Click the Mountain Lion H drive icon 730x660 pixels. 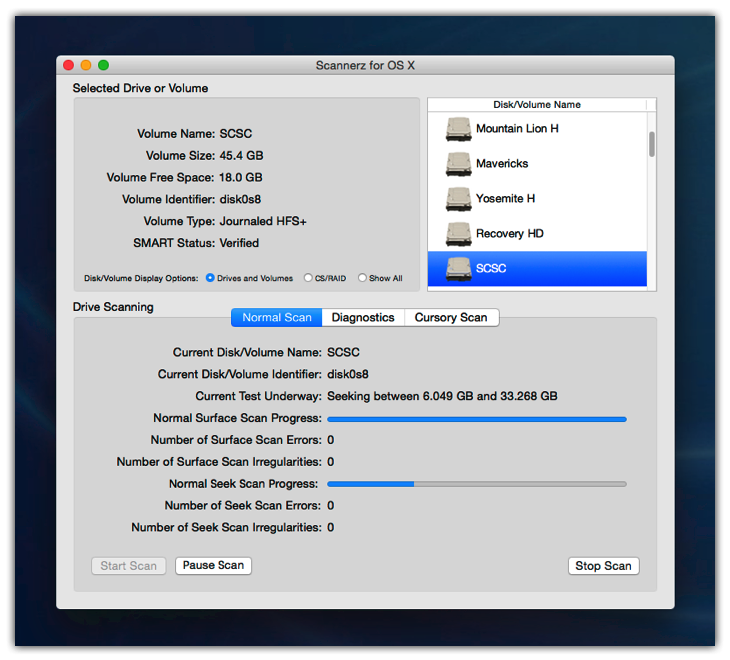(x=458, y=129)
